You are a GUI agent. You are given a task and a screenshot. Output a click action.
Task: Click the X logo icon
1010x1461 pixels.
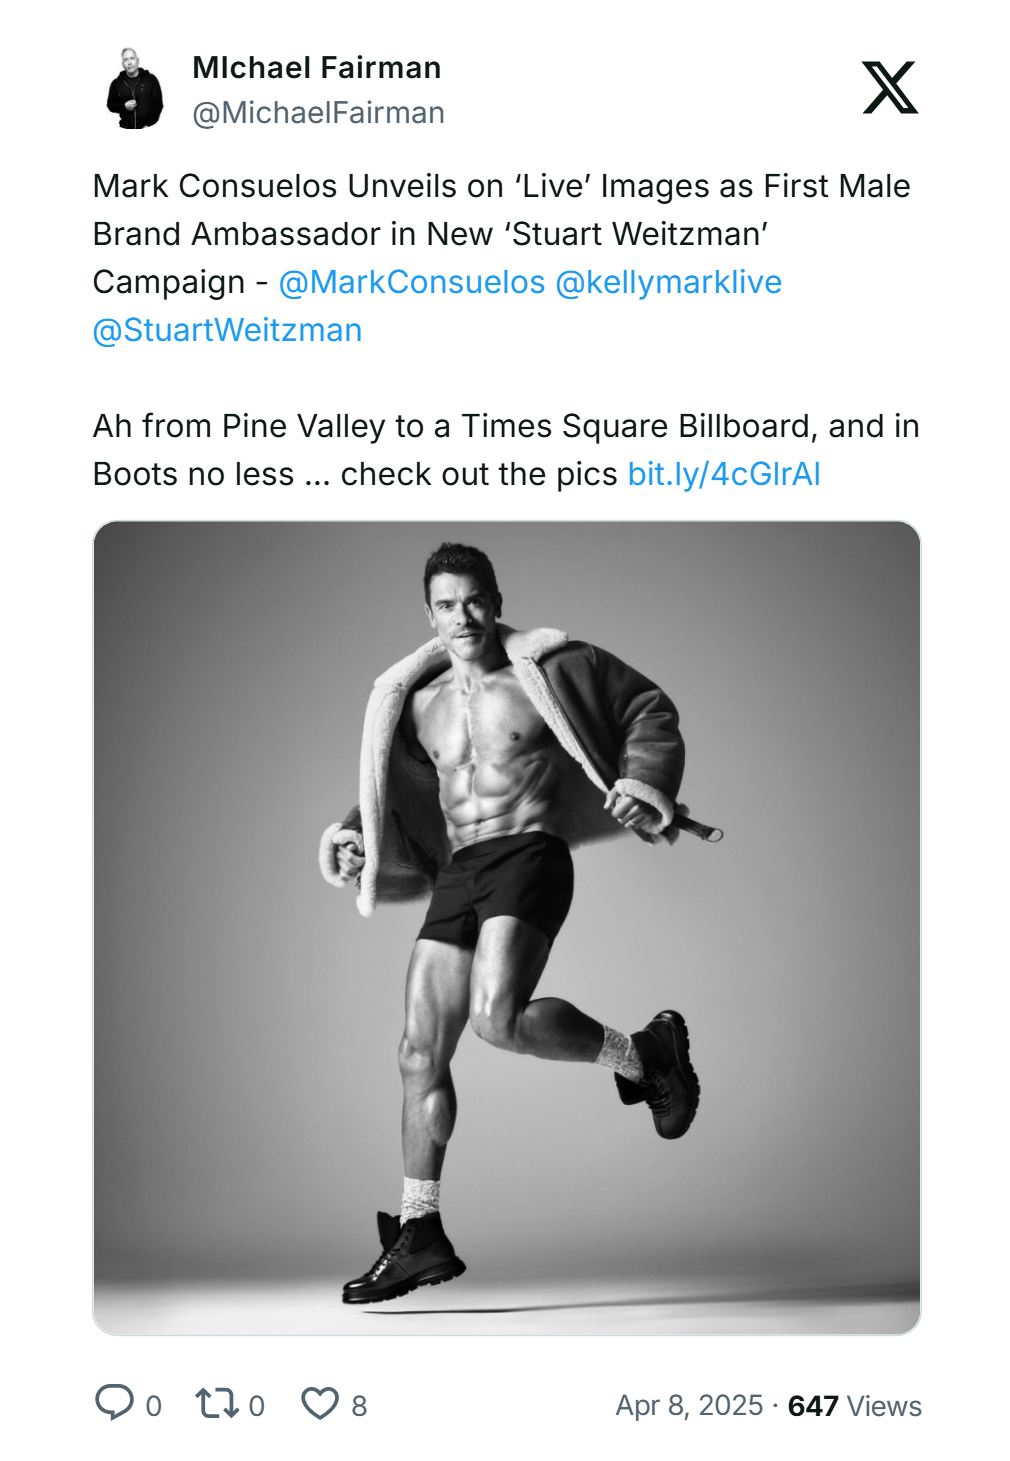(x=889, y=88)
